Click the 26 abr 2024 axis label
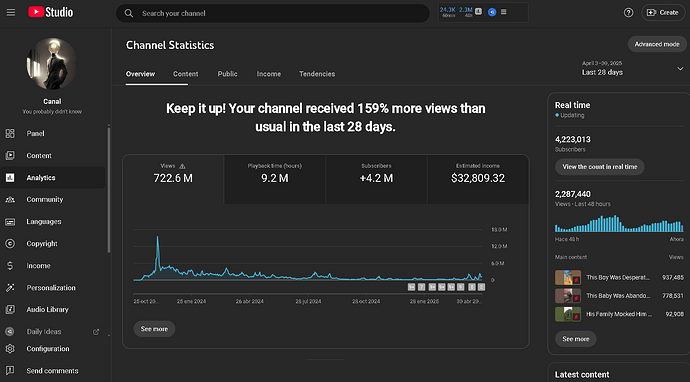 tap(250, 301)
